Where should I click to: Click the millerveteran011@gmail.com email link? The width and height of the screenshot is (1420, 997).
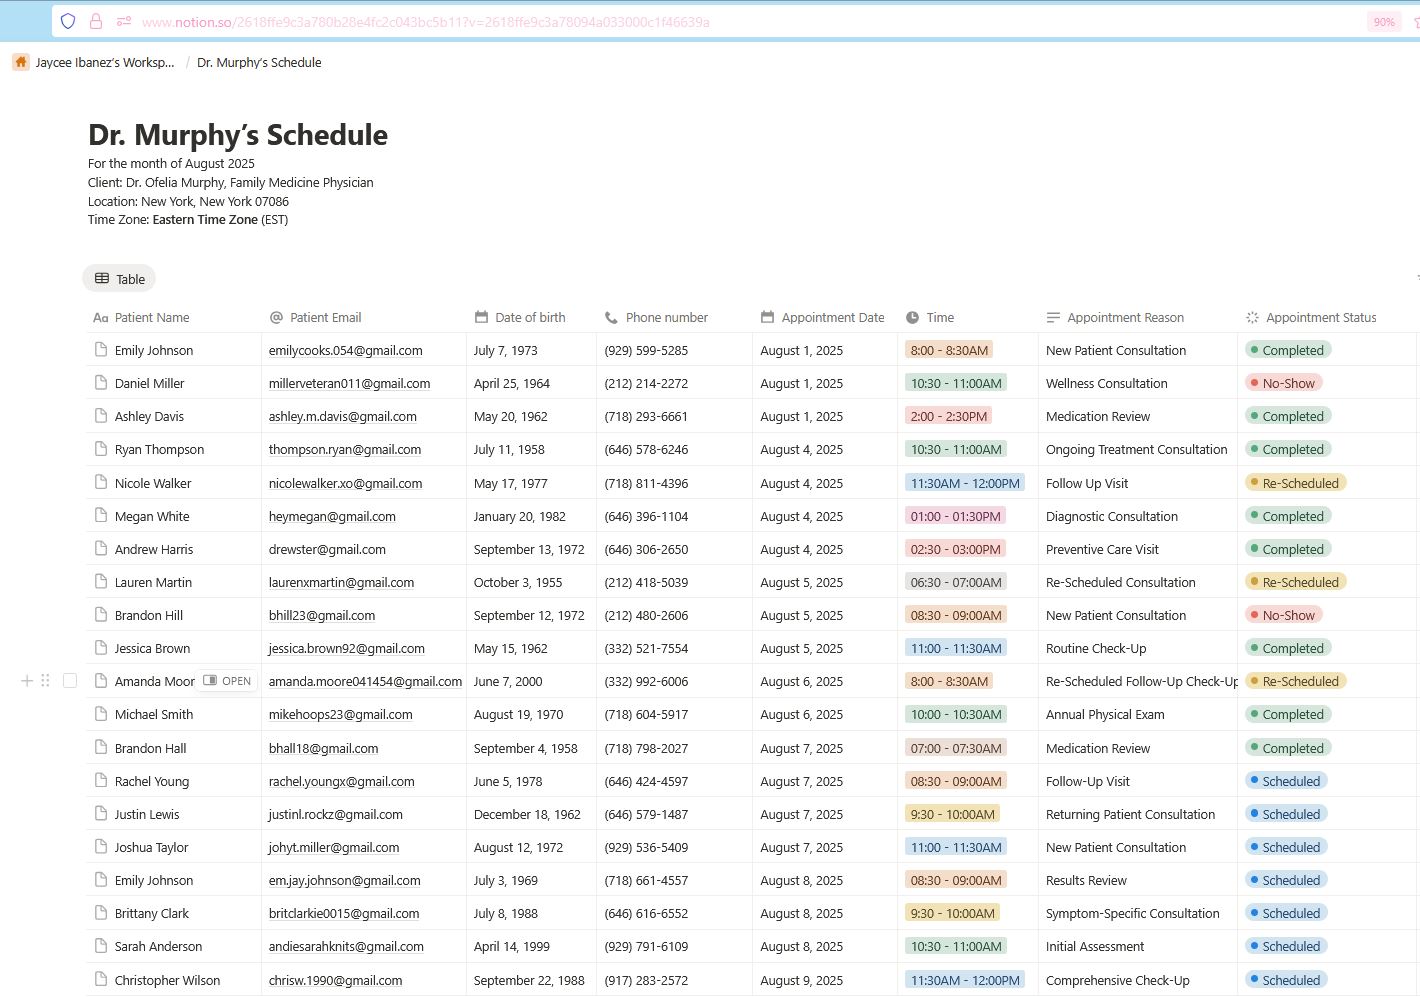349,383
